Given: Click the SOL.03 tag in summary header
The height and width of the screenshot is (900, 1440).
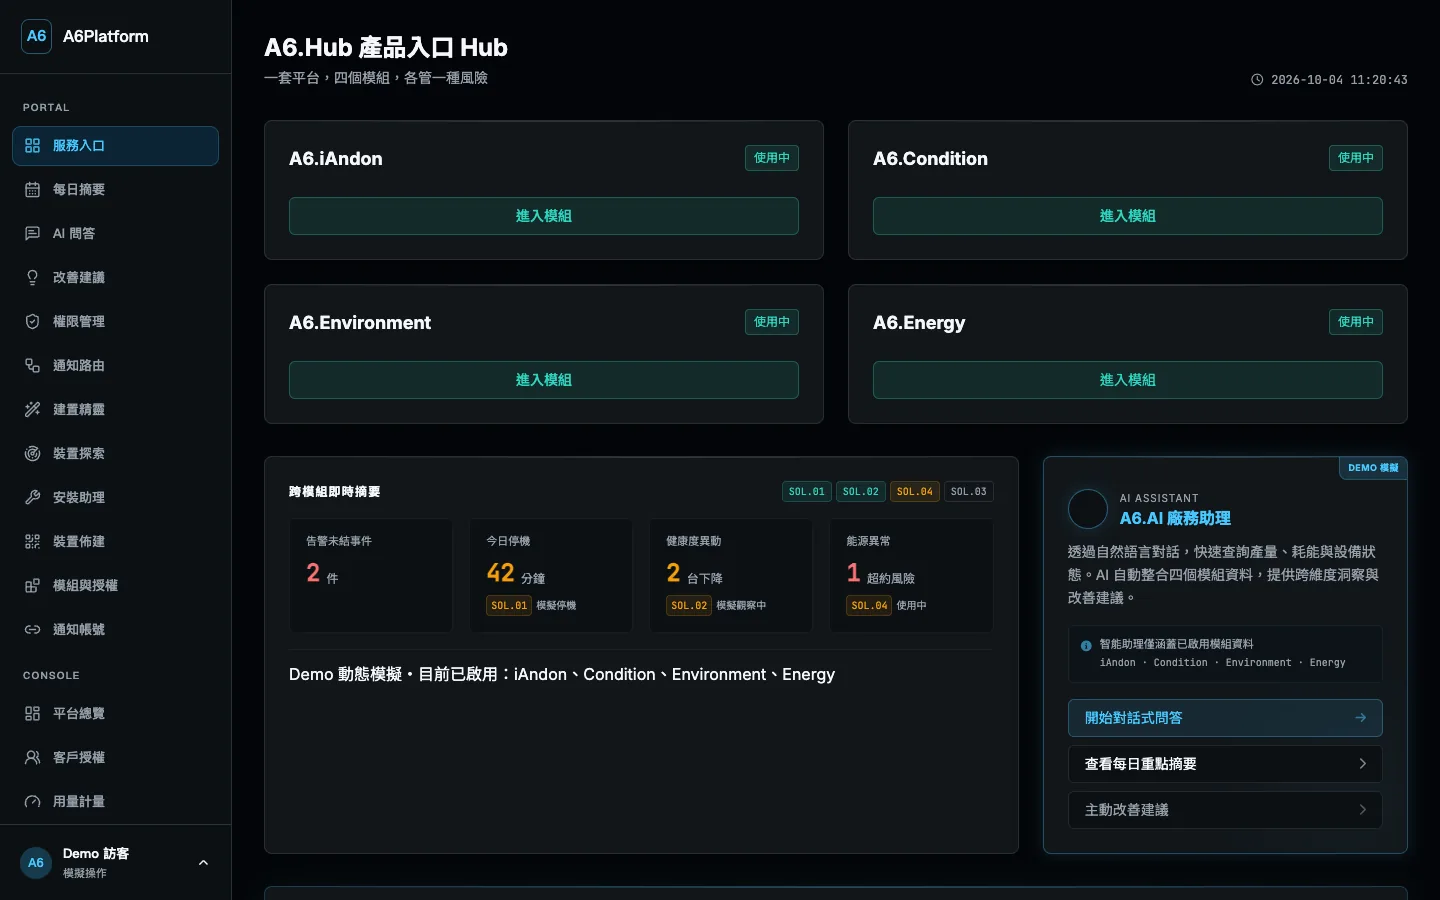Looking at the screenshot, I should pyautogui.click(x=969, y=492).
